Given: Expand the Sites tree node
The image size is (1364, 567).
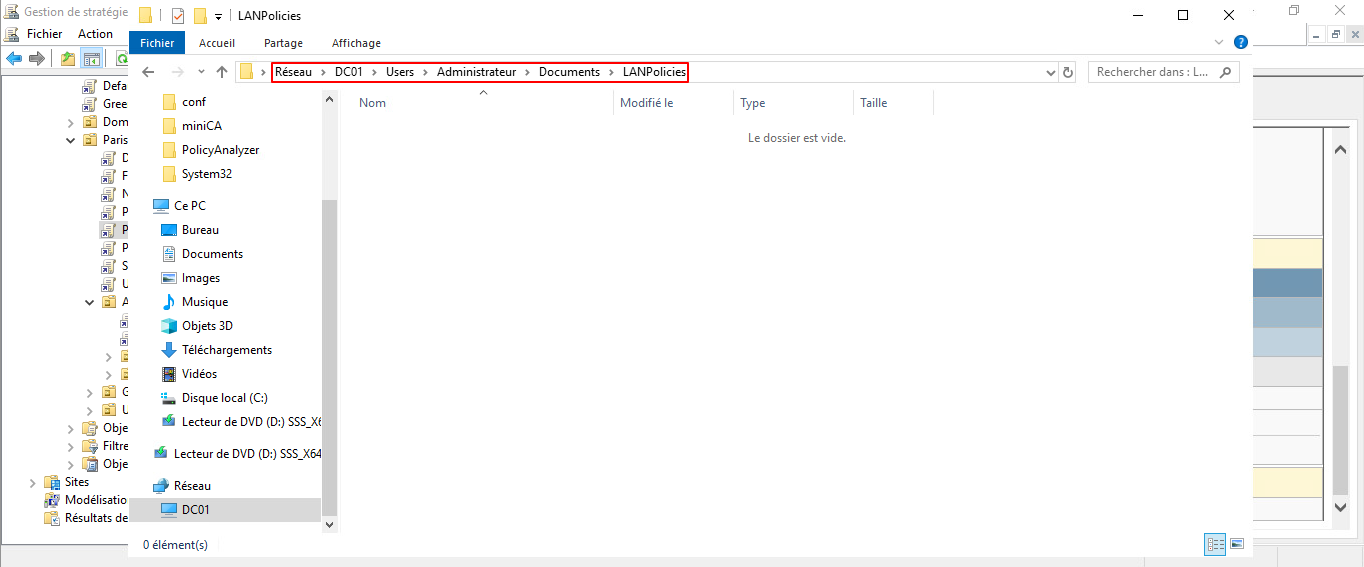Looking at the screenshot, I should click(x=33, y=482).
